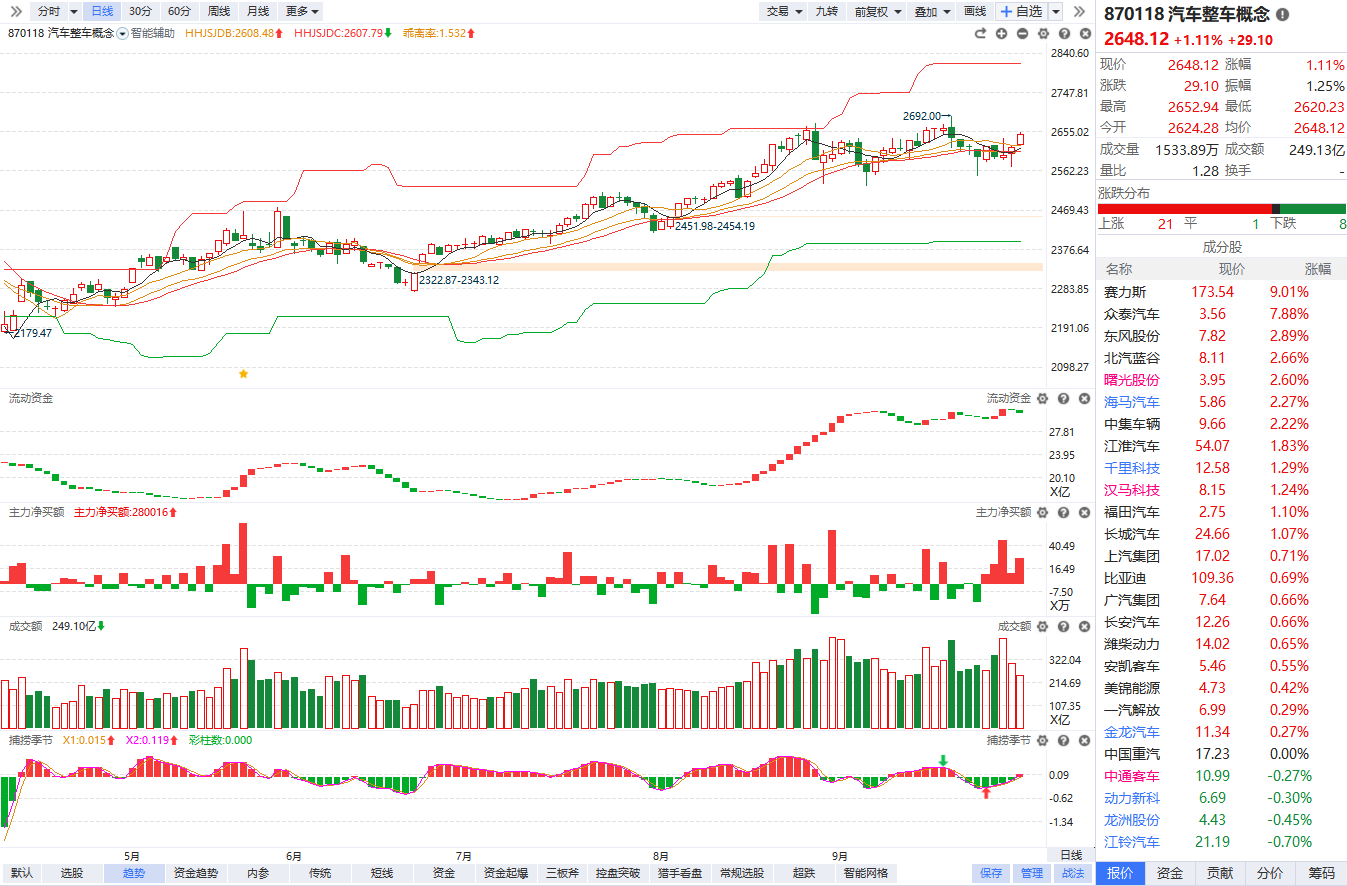
Task: Click the 2692.00 high price marker
Action: click(x=921, y=116)
